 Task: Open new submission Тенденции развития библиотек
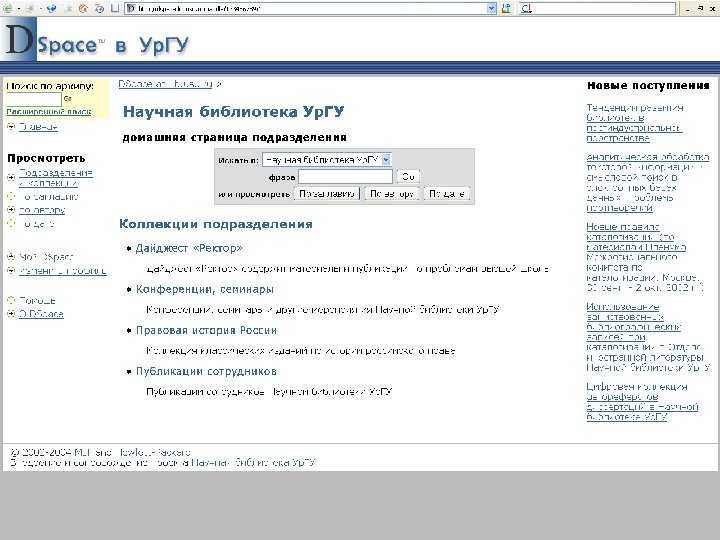[x=634, y=123]
